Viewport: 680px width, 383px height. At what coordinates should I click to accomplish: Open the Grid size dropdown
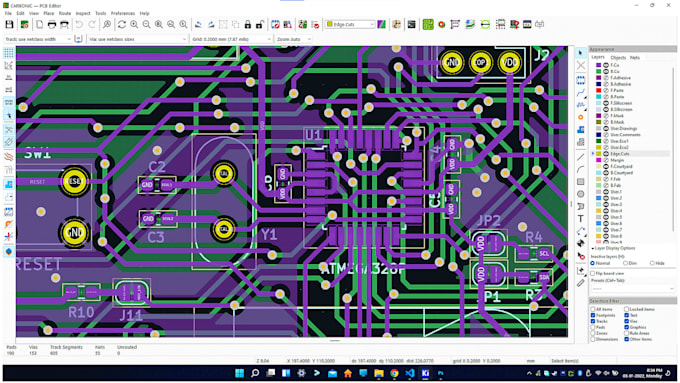[231, 39]
